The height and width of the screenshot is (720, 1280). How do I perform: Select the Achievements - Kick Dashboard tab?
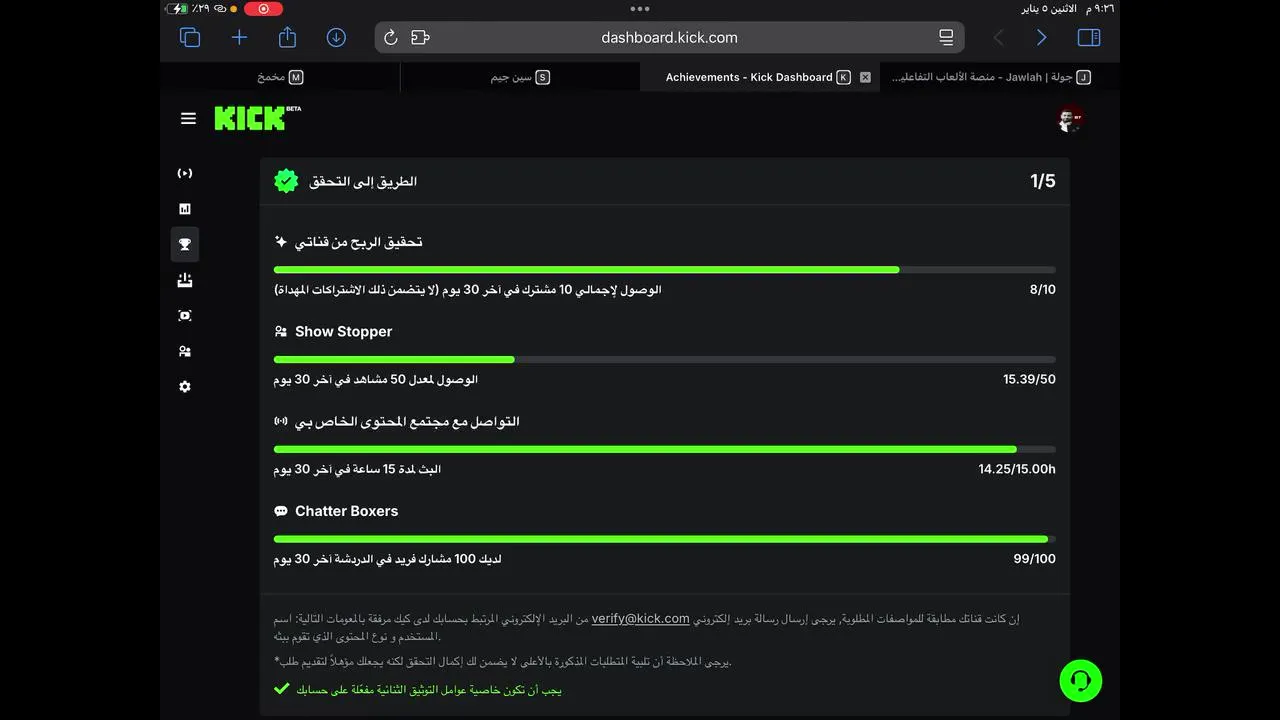coord(759,77)
